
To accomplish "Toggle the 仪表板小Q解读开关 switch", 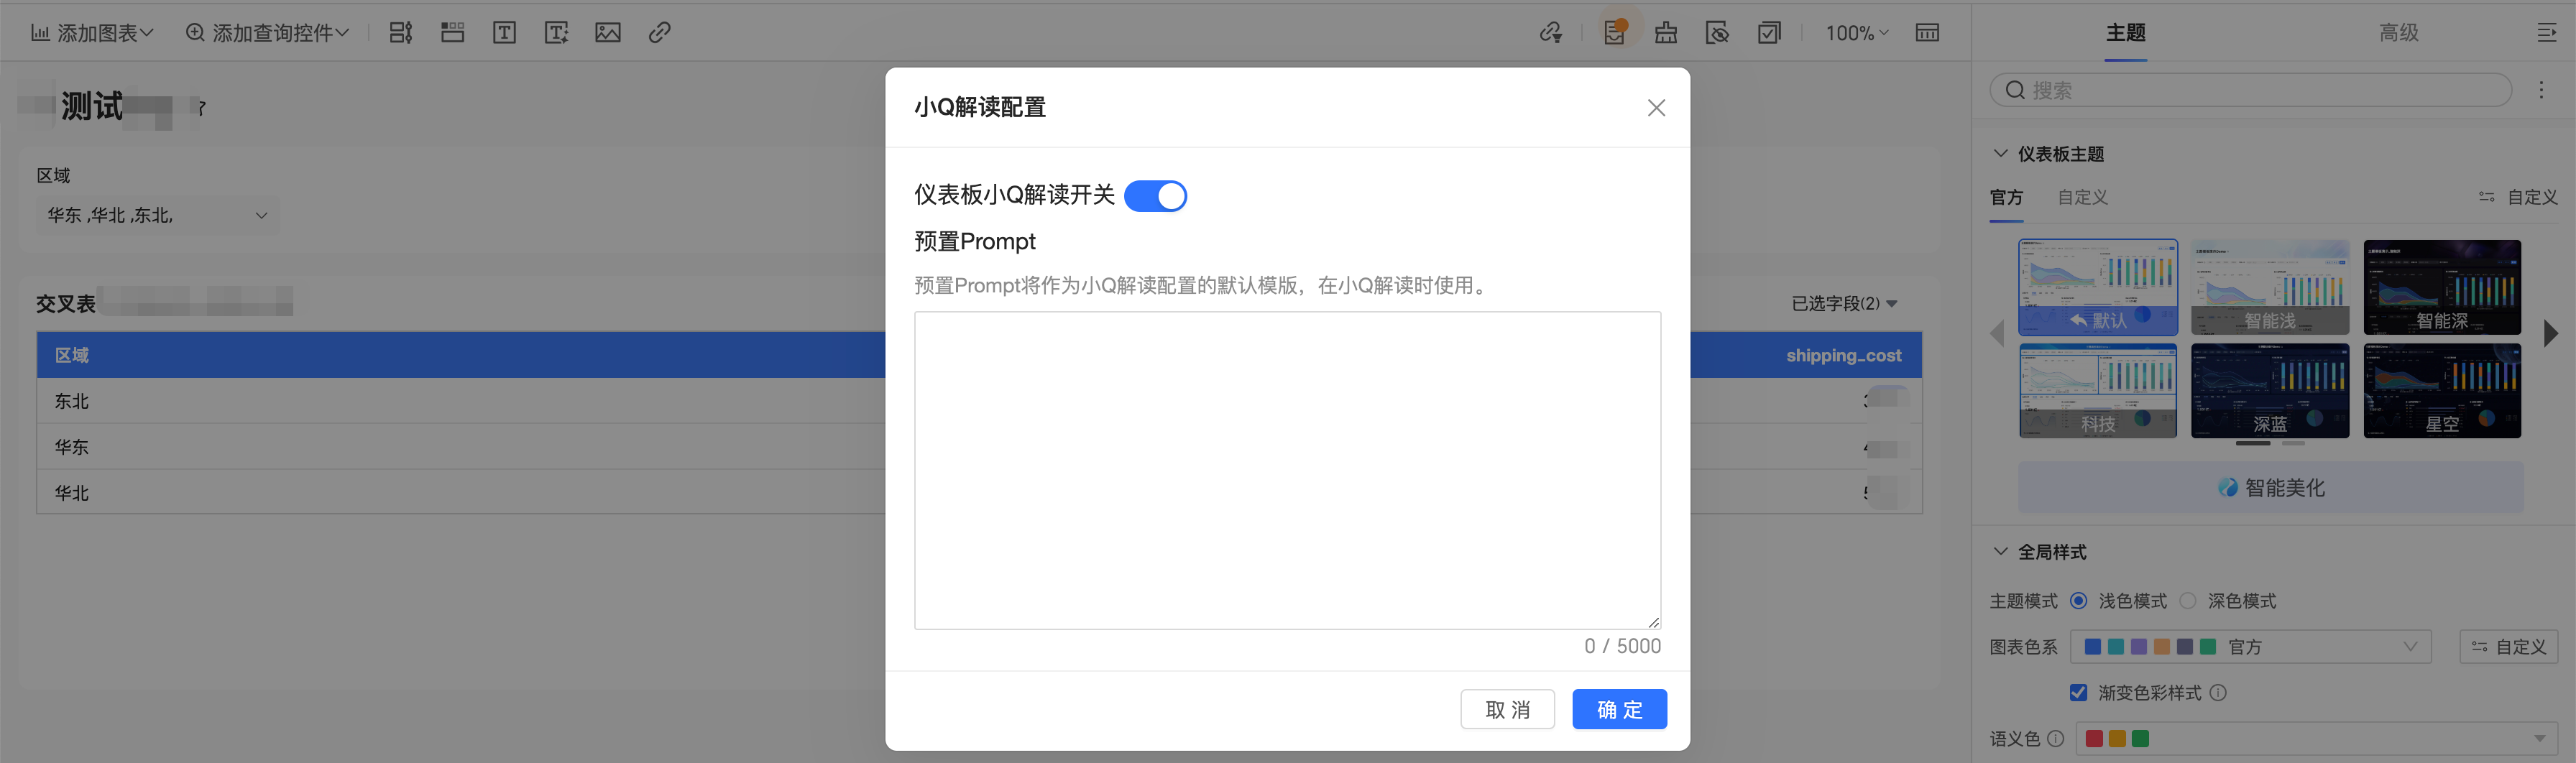I will [x=1155, y=196].
